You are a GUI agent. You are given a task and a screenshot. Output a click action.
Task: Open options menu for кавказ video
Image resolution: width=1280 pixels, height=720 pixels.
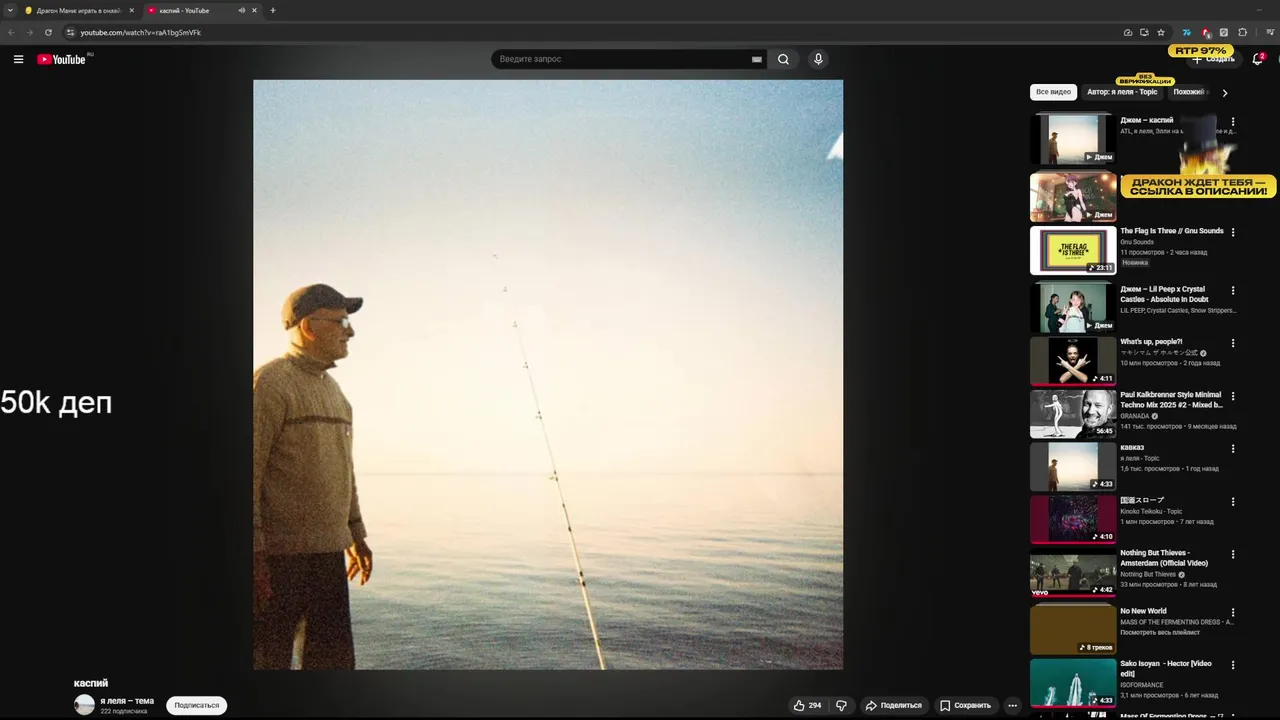tap(1233, 449)
